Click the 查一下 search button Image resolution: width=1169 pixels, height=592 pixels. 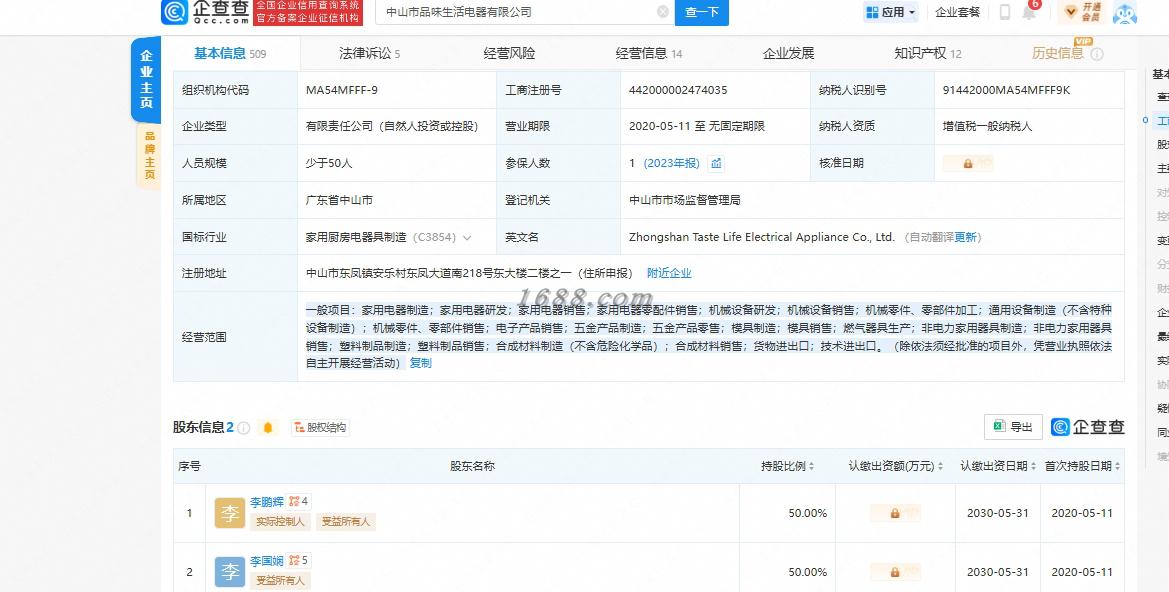click(x=702, y=12)
